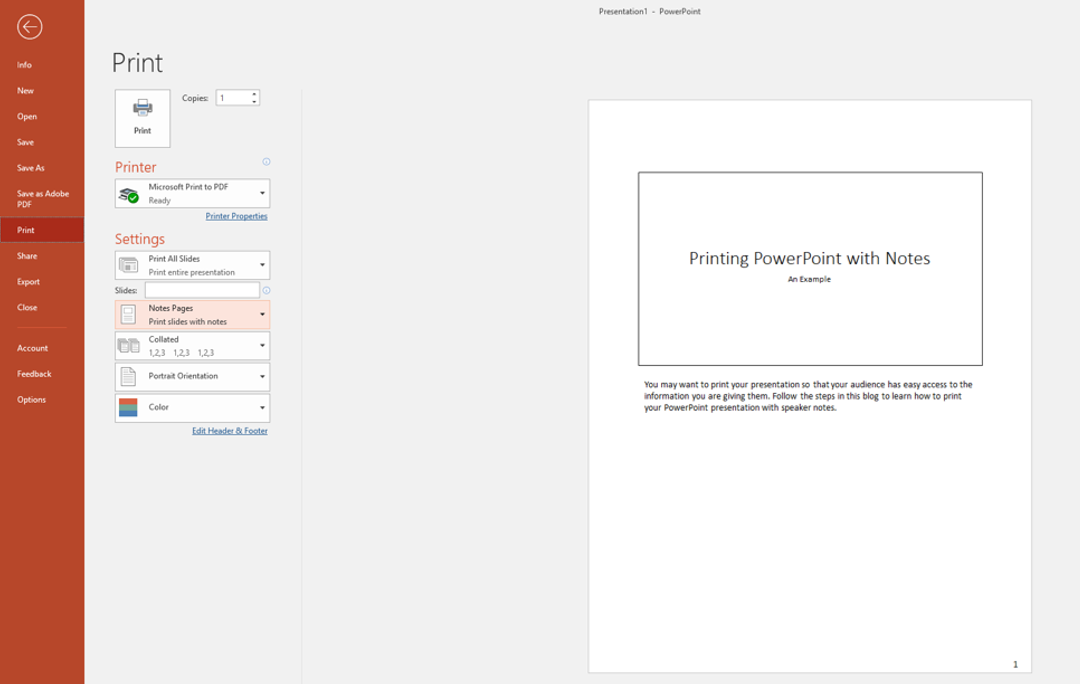Open Printer Properties link
Image resolution: width=1080 pixels, height=684 pixels.
[x=237, y=216]
